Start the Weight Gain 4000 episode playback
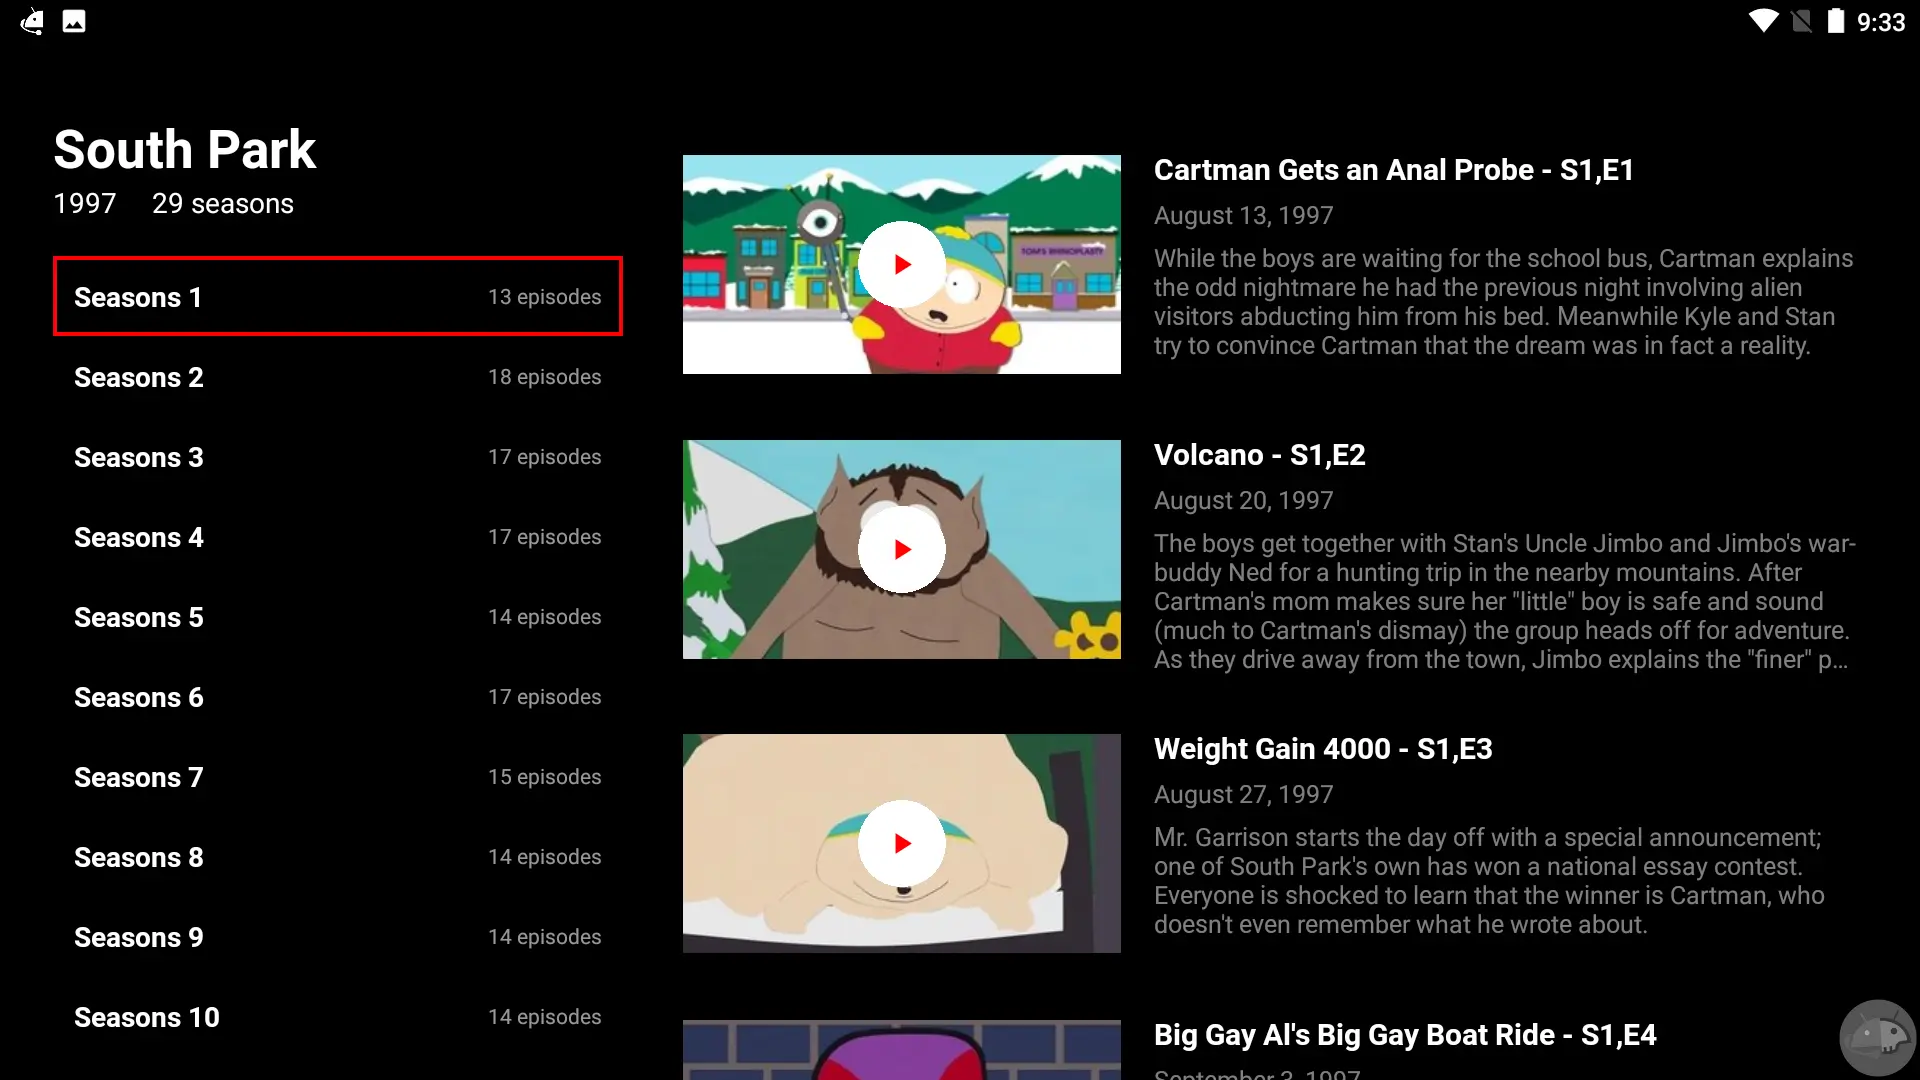1920x1080 pixels. pyautogui.click(x=901, y=843)
